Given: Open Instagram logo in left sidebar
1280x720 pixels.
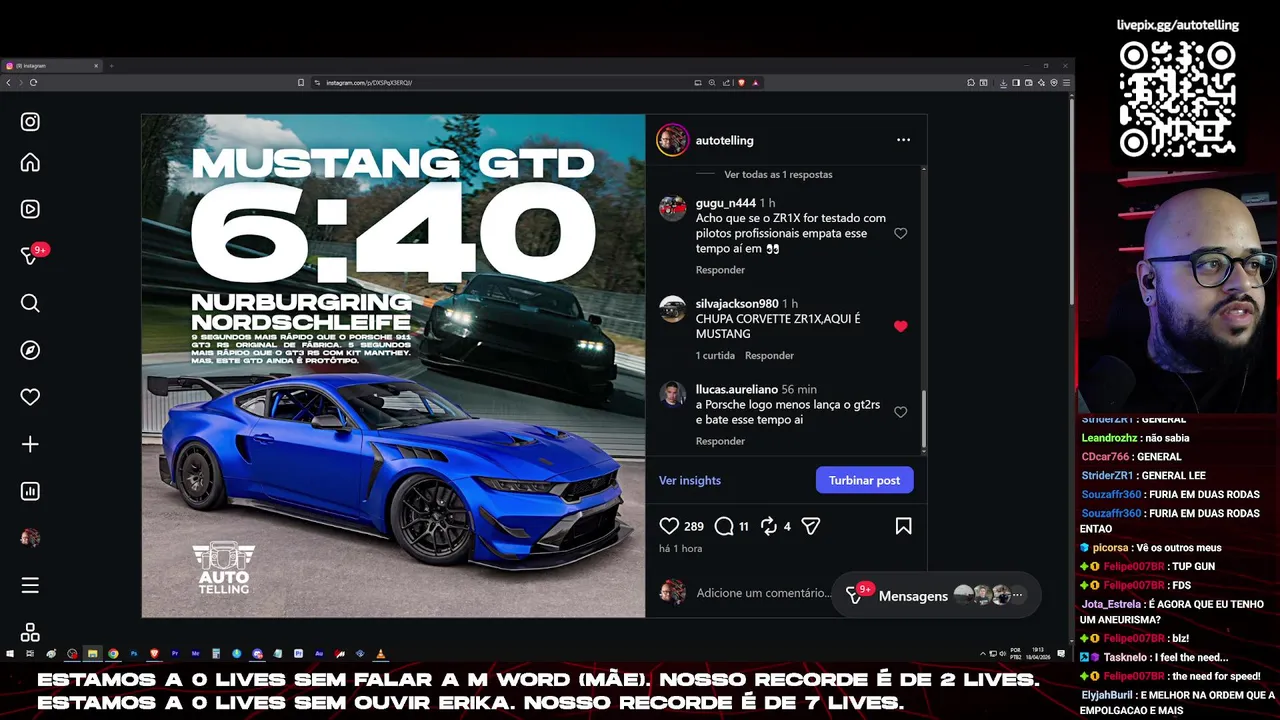Looking at the screenshot, I should pyautogui.click(x=30, y=122).
